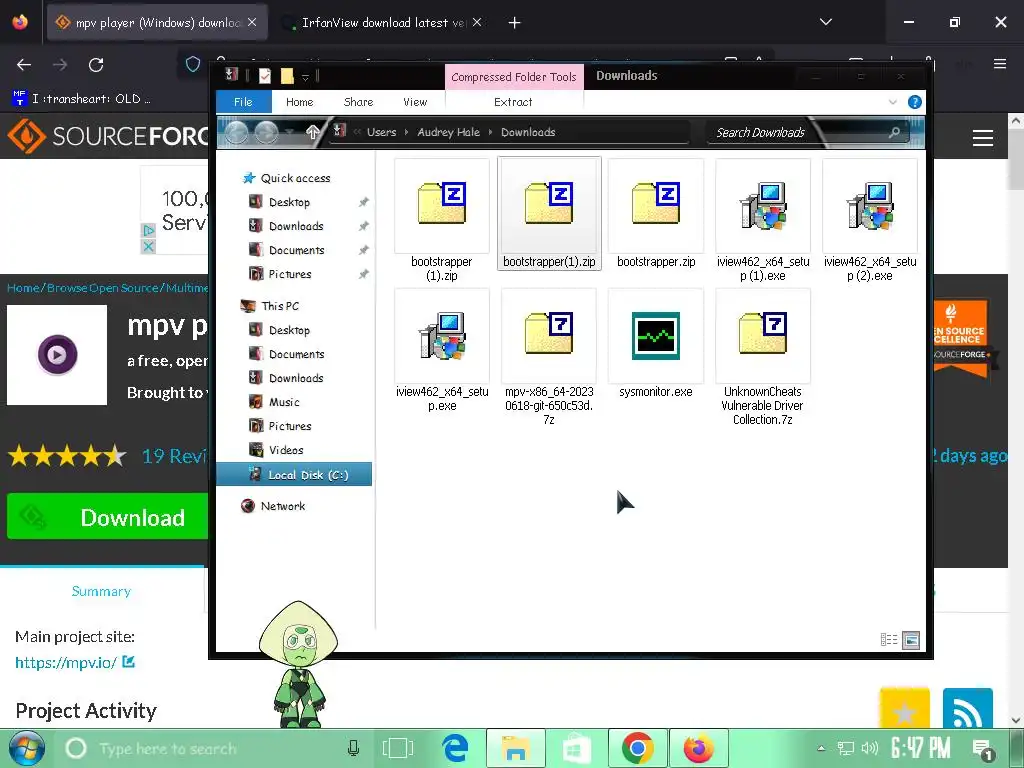Open the https://mpv.io/ link
This screenshot has height=768, width=1024.
[x=66, y=662]
